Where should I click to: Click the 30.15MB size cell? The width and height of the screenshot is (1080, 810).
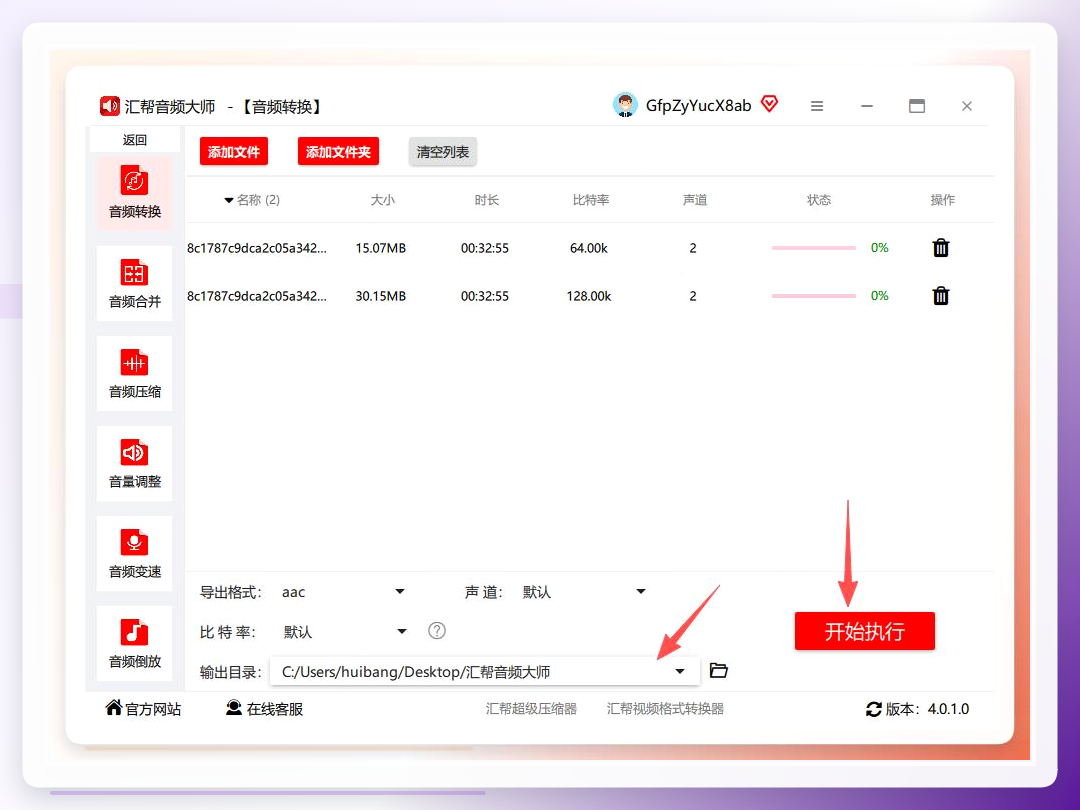tap(381, 296)
